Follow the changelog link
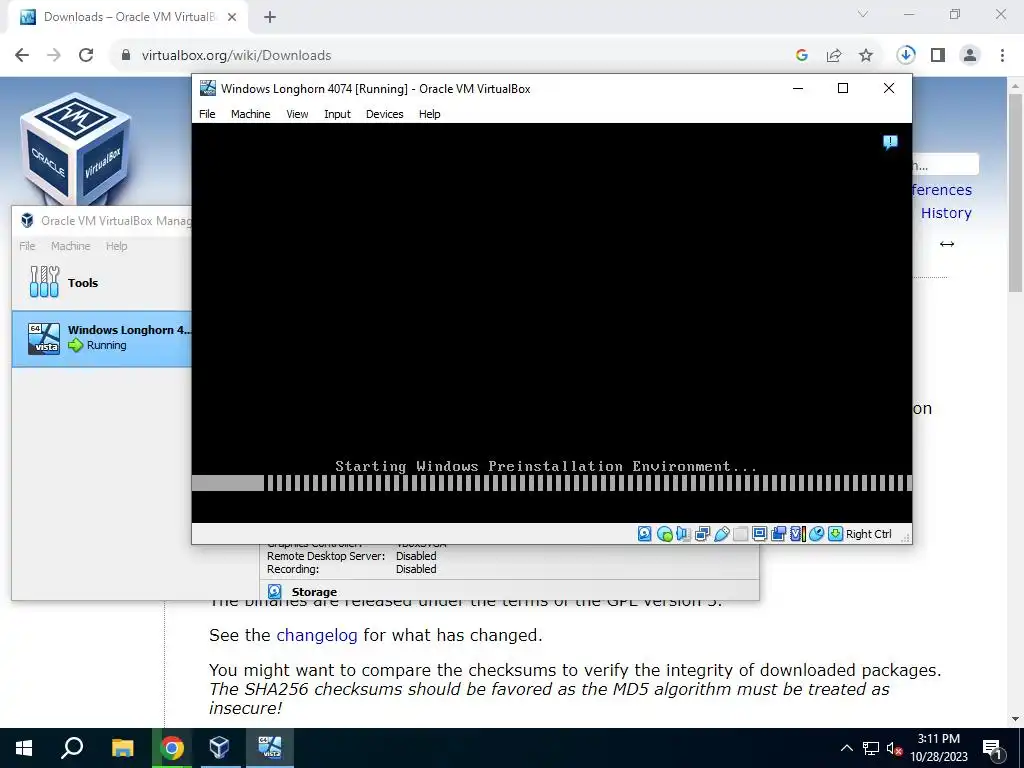1024x768 pixels. pyautogui.click(x=317, y=635)
